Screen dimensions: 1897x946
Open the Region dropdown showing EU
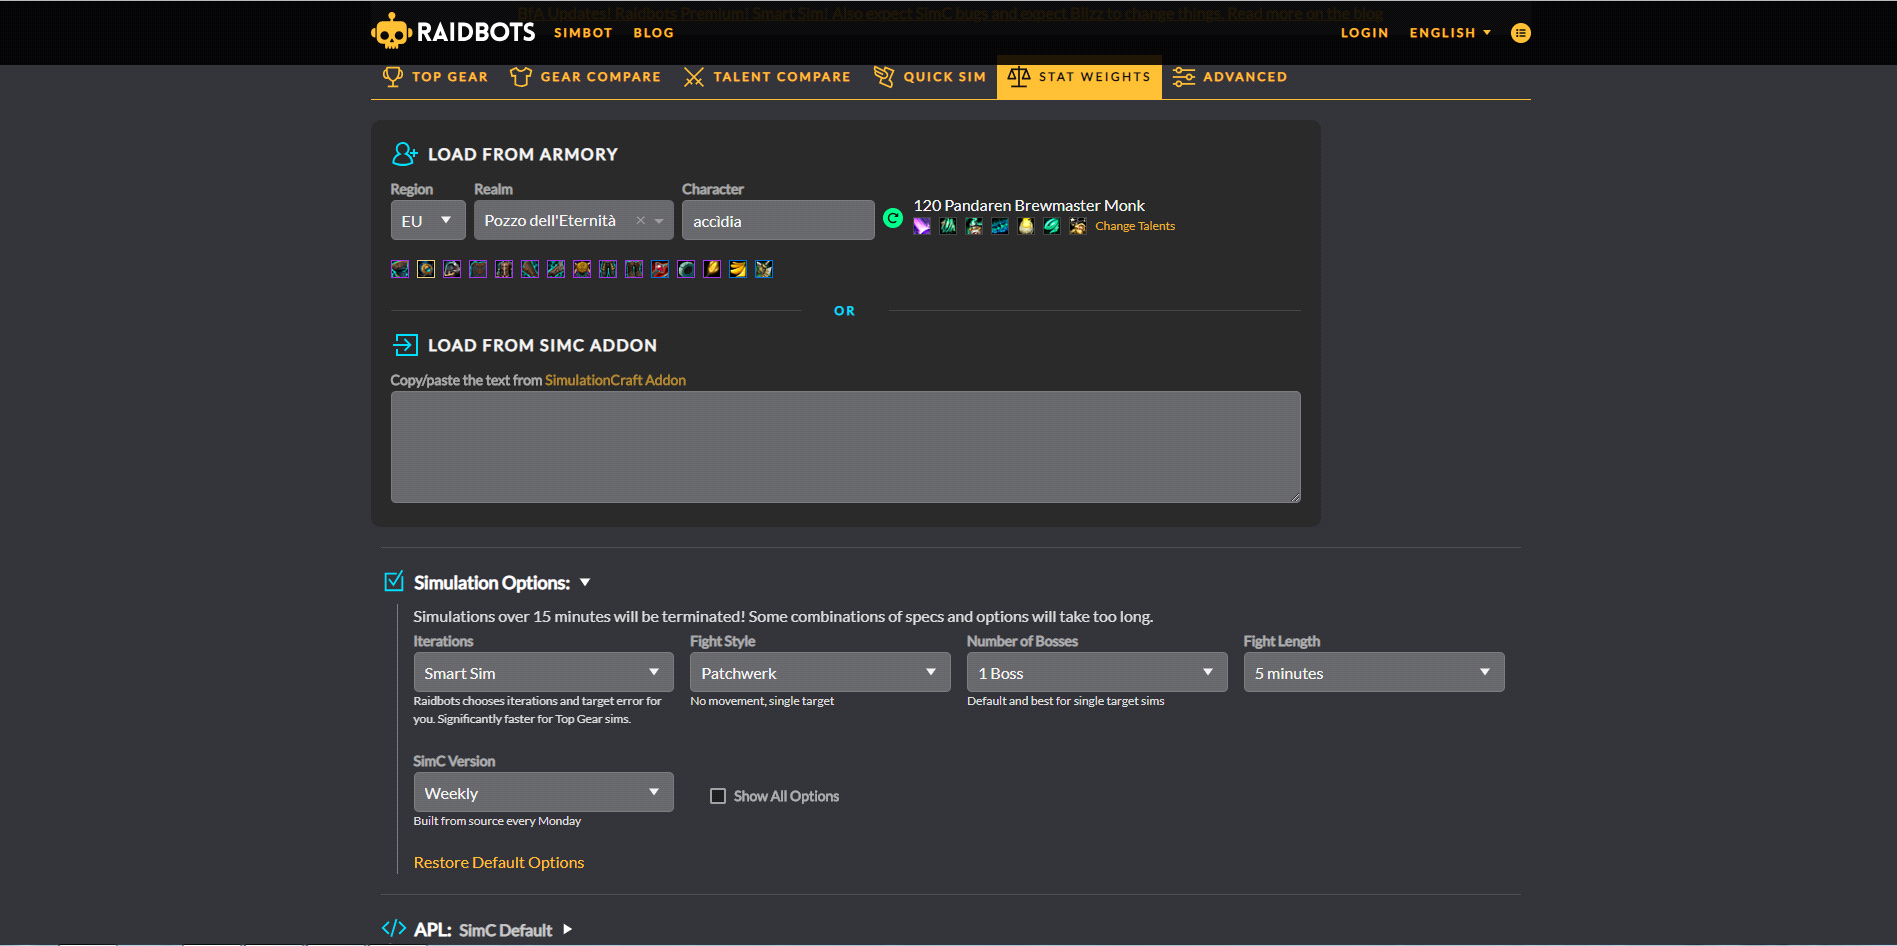pyautogui.click(x=428, y=220)
